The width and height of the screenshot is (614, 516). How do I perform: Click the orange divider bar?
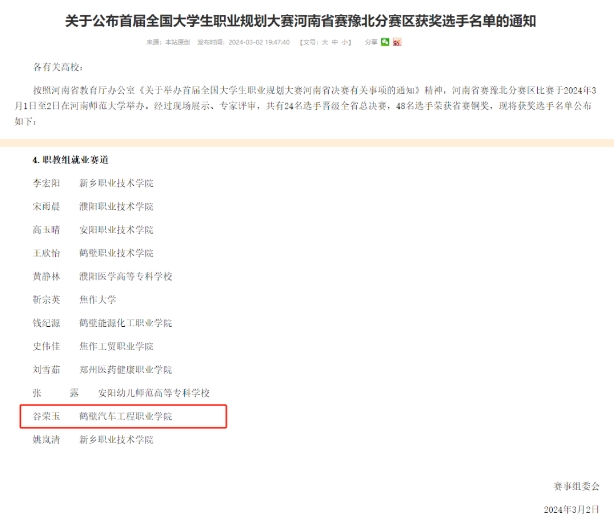(x=307, y=143)
